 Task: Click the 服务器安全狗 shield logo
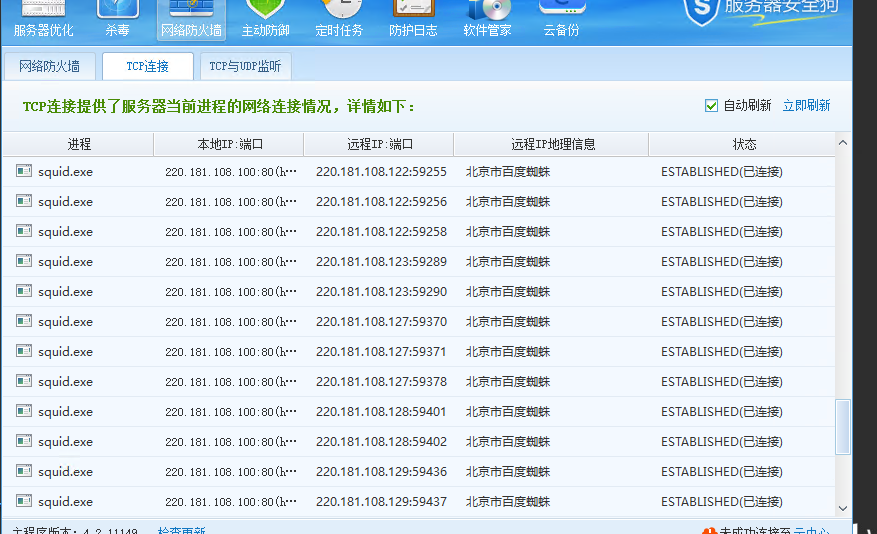(x=701, y=11)
